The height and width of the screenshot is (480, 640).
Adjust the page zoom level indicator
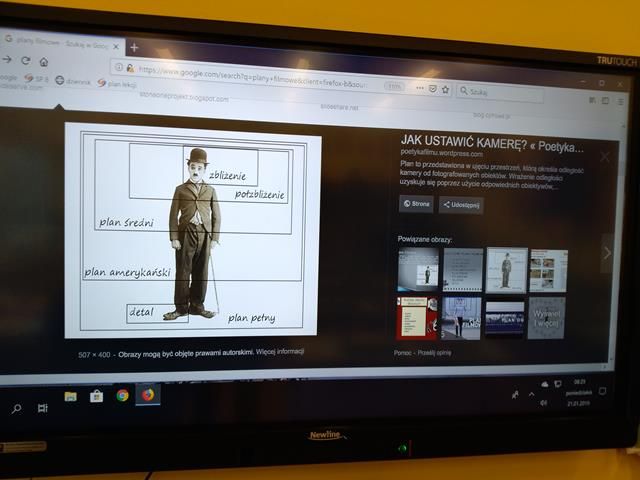coord(394,87)
